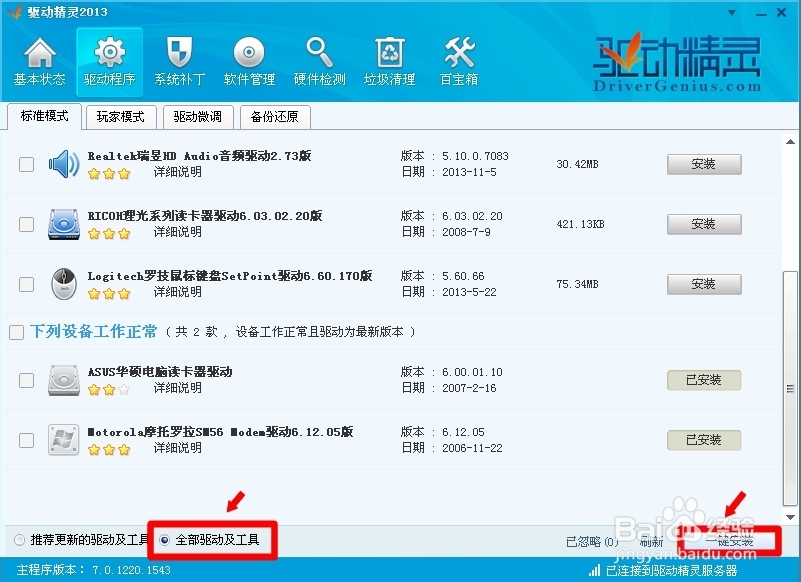Screen dimensions: 801x582
Task: Open the 垃圾清理 recycle bin icon
Action: [390, 61]
